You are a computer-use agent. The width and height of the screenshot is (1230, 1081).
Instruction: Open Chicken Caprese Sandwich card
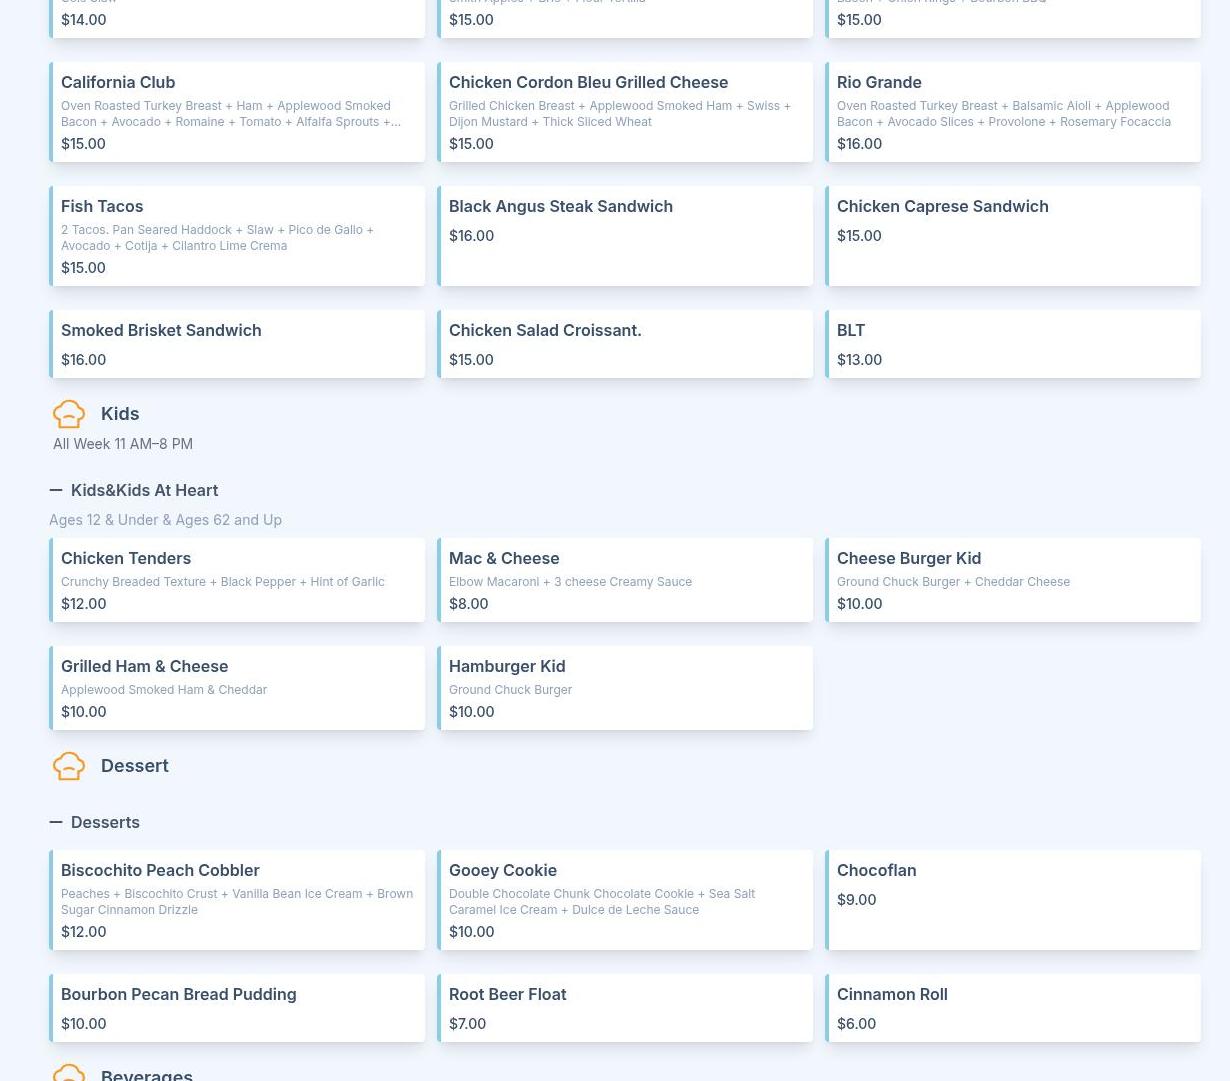[x=1013, y=236]
